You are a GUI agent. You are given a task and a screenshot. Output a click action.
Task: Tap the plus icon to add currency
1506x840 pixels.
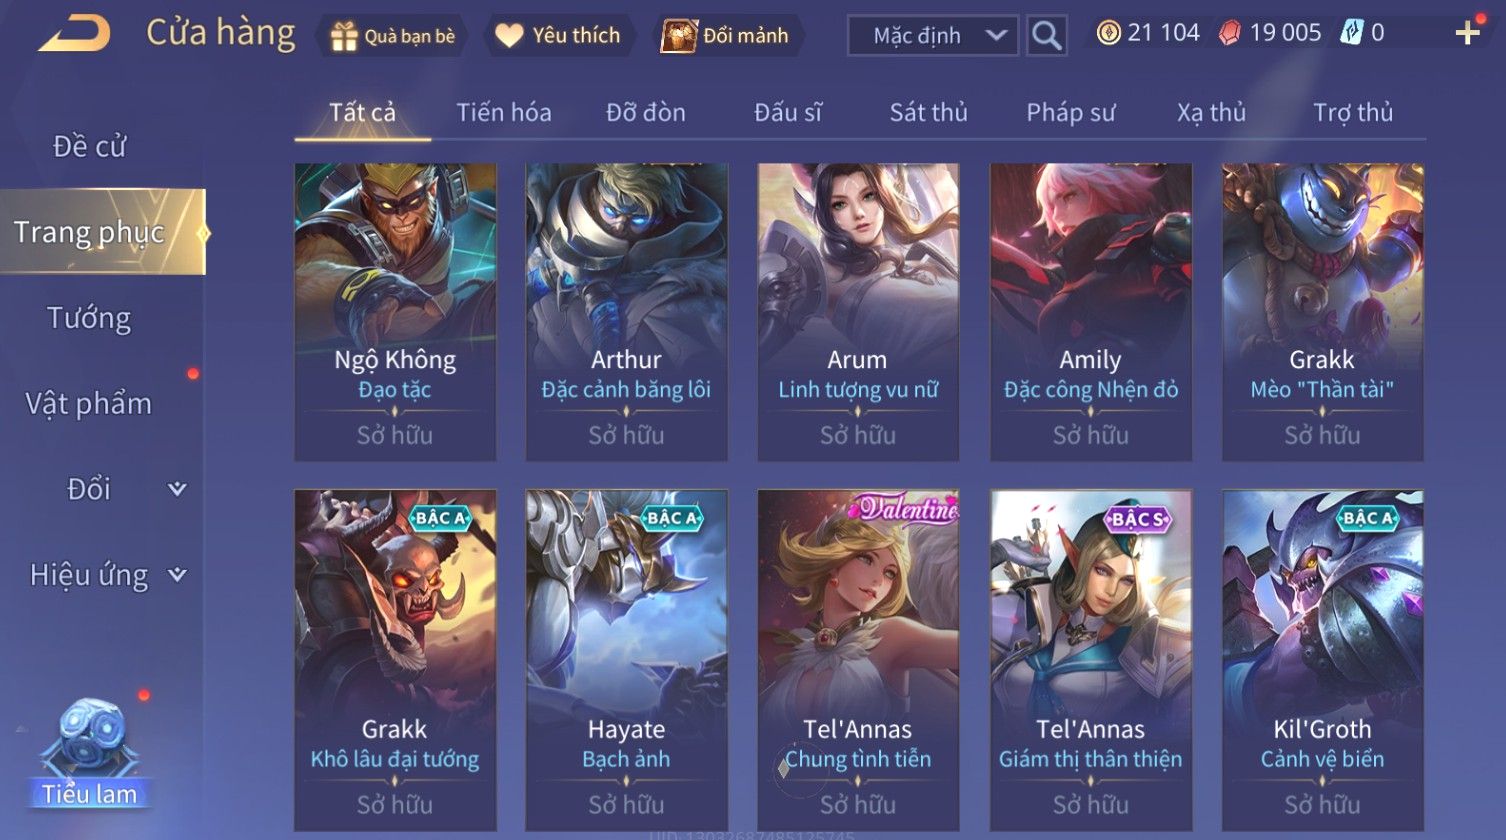click(x=1467, y=33)
